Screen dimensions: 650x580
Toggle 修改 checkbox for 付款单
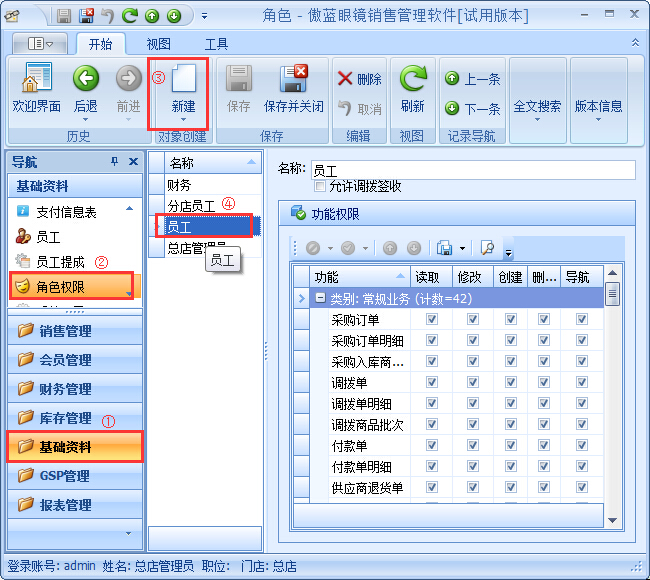tap(473, 445)
